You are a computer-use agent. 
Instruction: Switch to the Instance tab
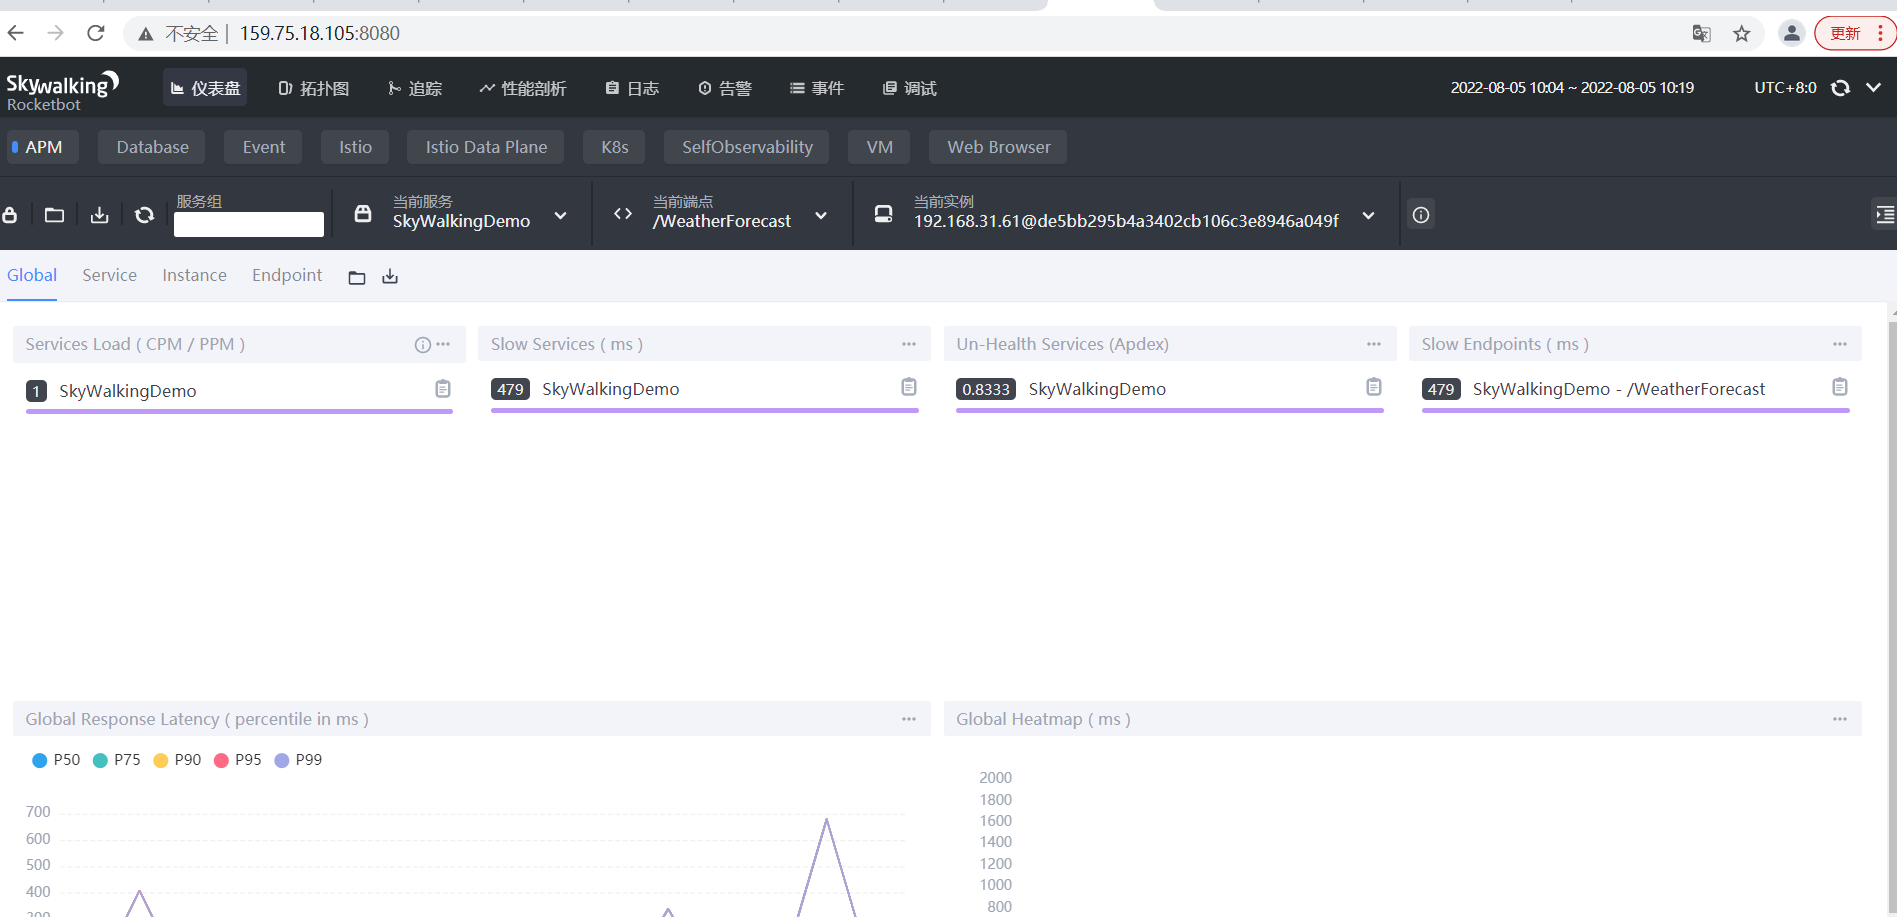pyautogui.click(x=194, y=275)
